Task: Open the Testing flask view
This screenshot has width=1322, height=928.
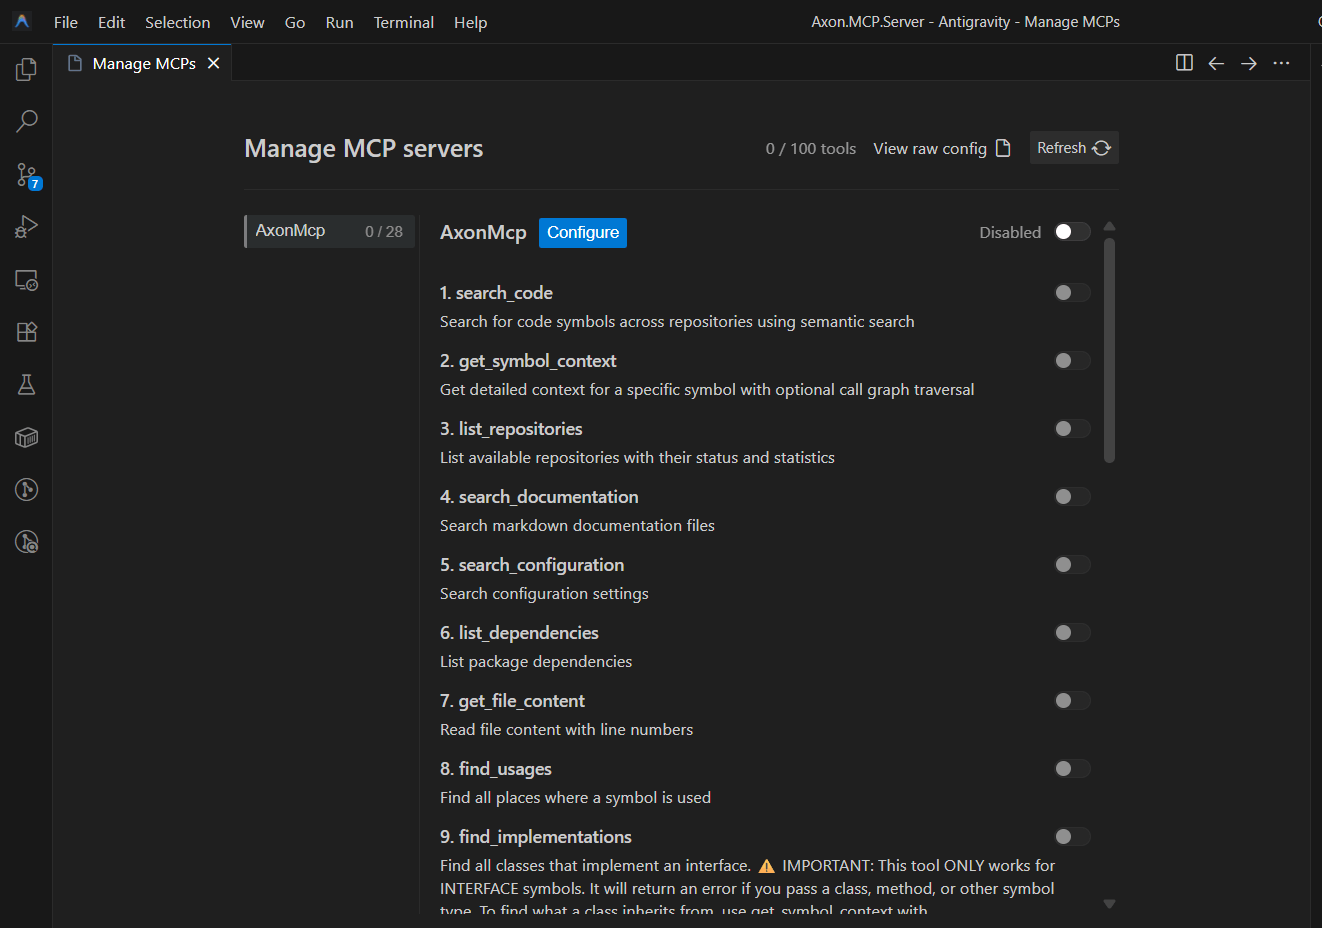Action: tap(26, 384)
